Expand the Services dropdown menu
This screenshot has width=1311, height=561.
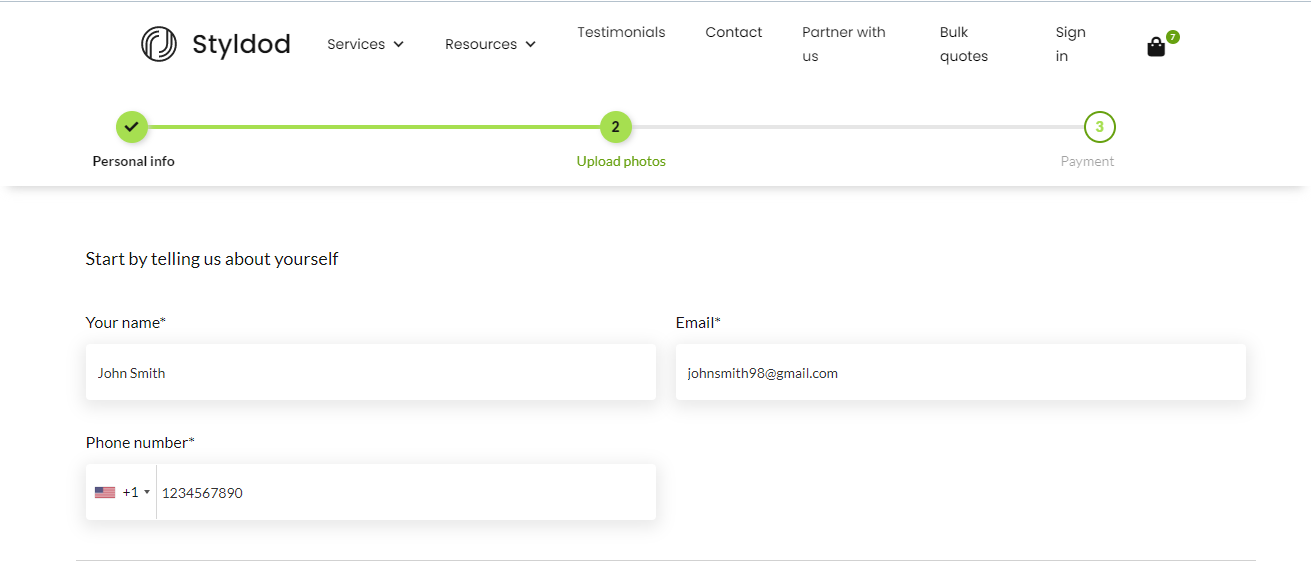pyautogui.click(x=365, y=44)
